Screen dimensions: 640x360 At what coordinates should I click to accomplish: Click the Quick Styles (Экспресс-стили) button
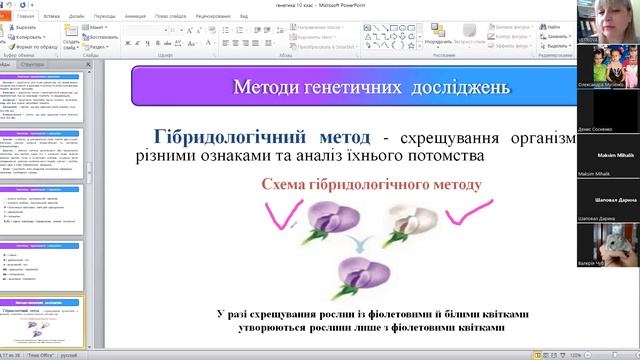click(x=469, y=35)
